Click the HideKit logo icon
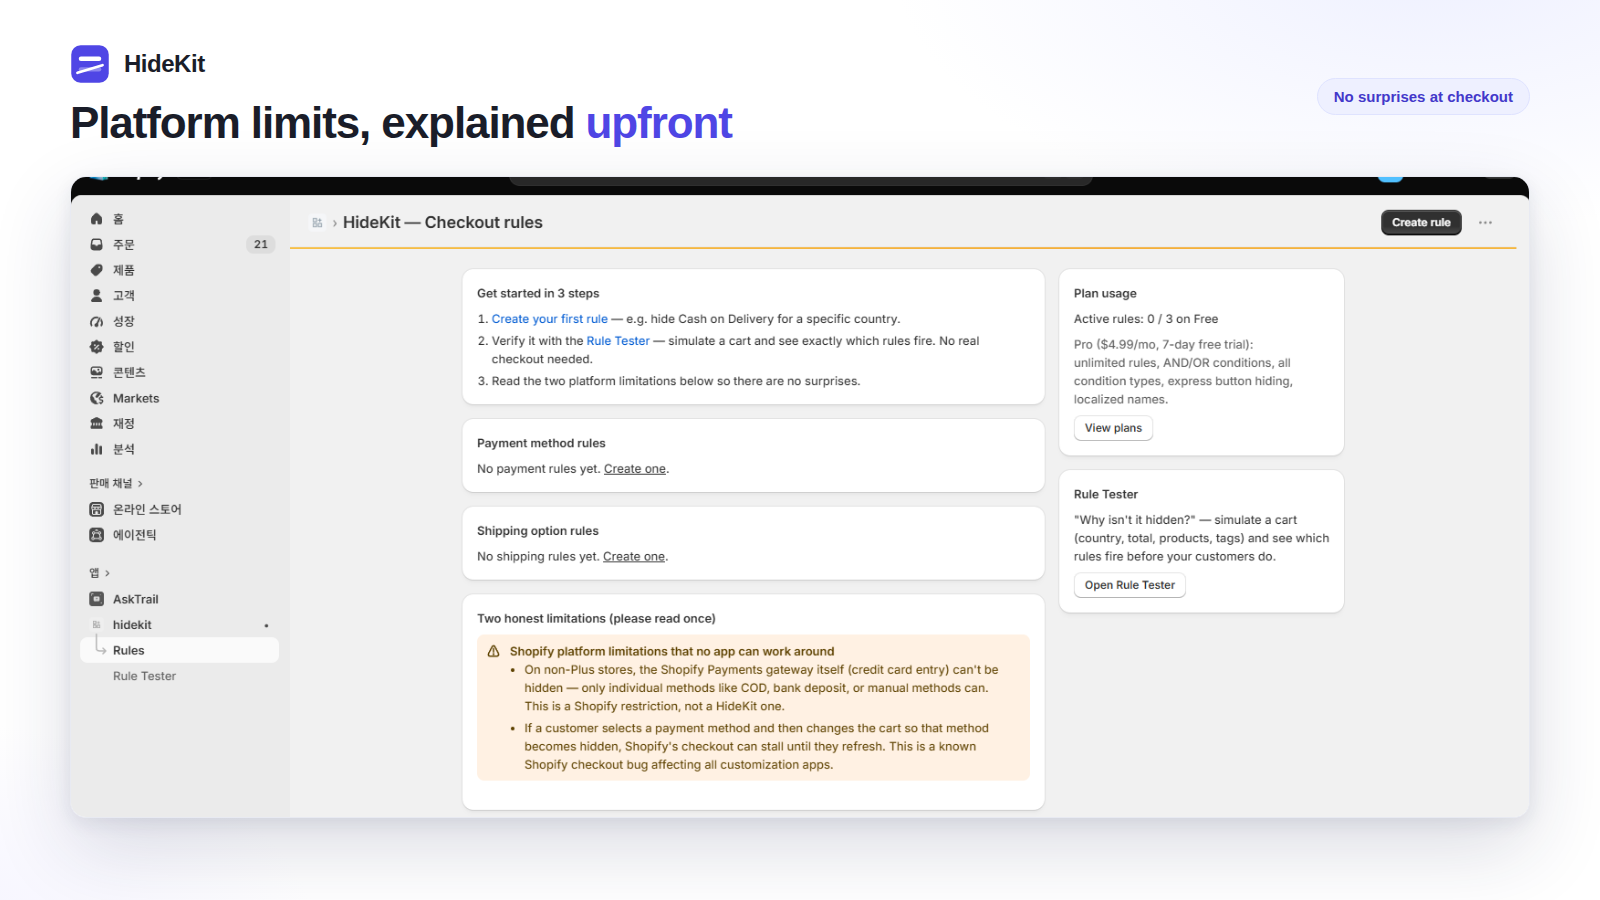This screenshot has width=1600, height=900. coord(90,64)
